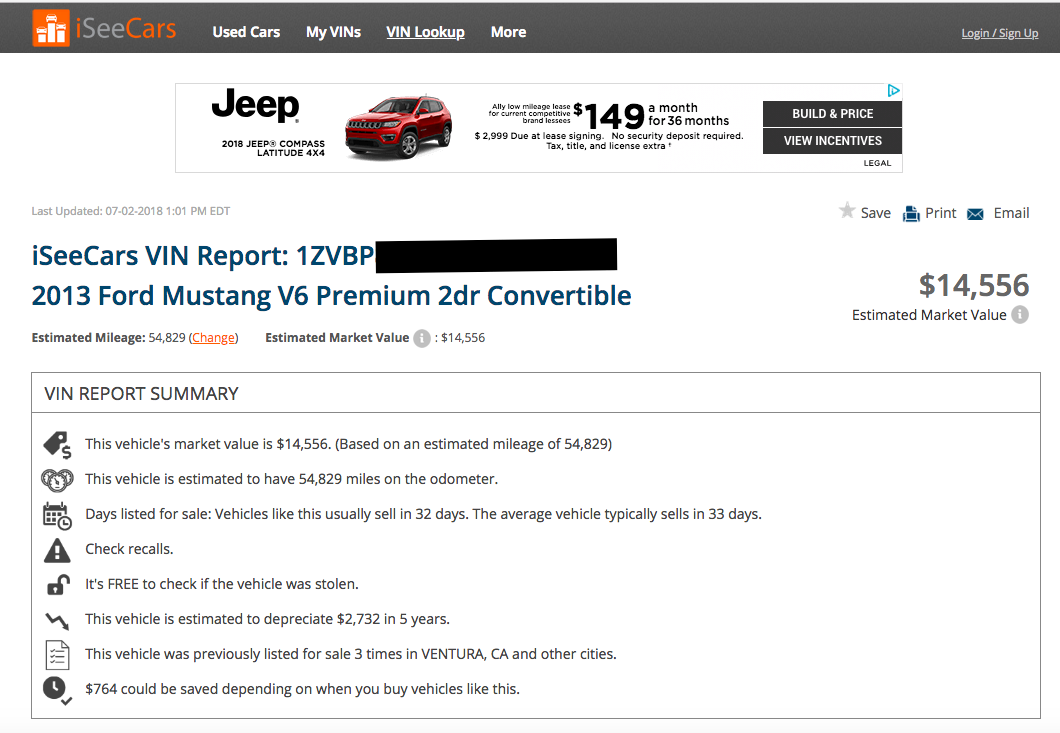Click the 2013 Ford Mustang title
1060x733 pixels.
[331, 296]
